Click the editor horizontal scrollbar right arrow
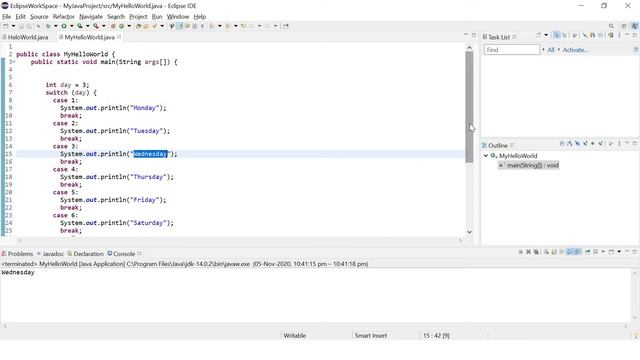 [x=460, y=240]
